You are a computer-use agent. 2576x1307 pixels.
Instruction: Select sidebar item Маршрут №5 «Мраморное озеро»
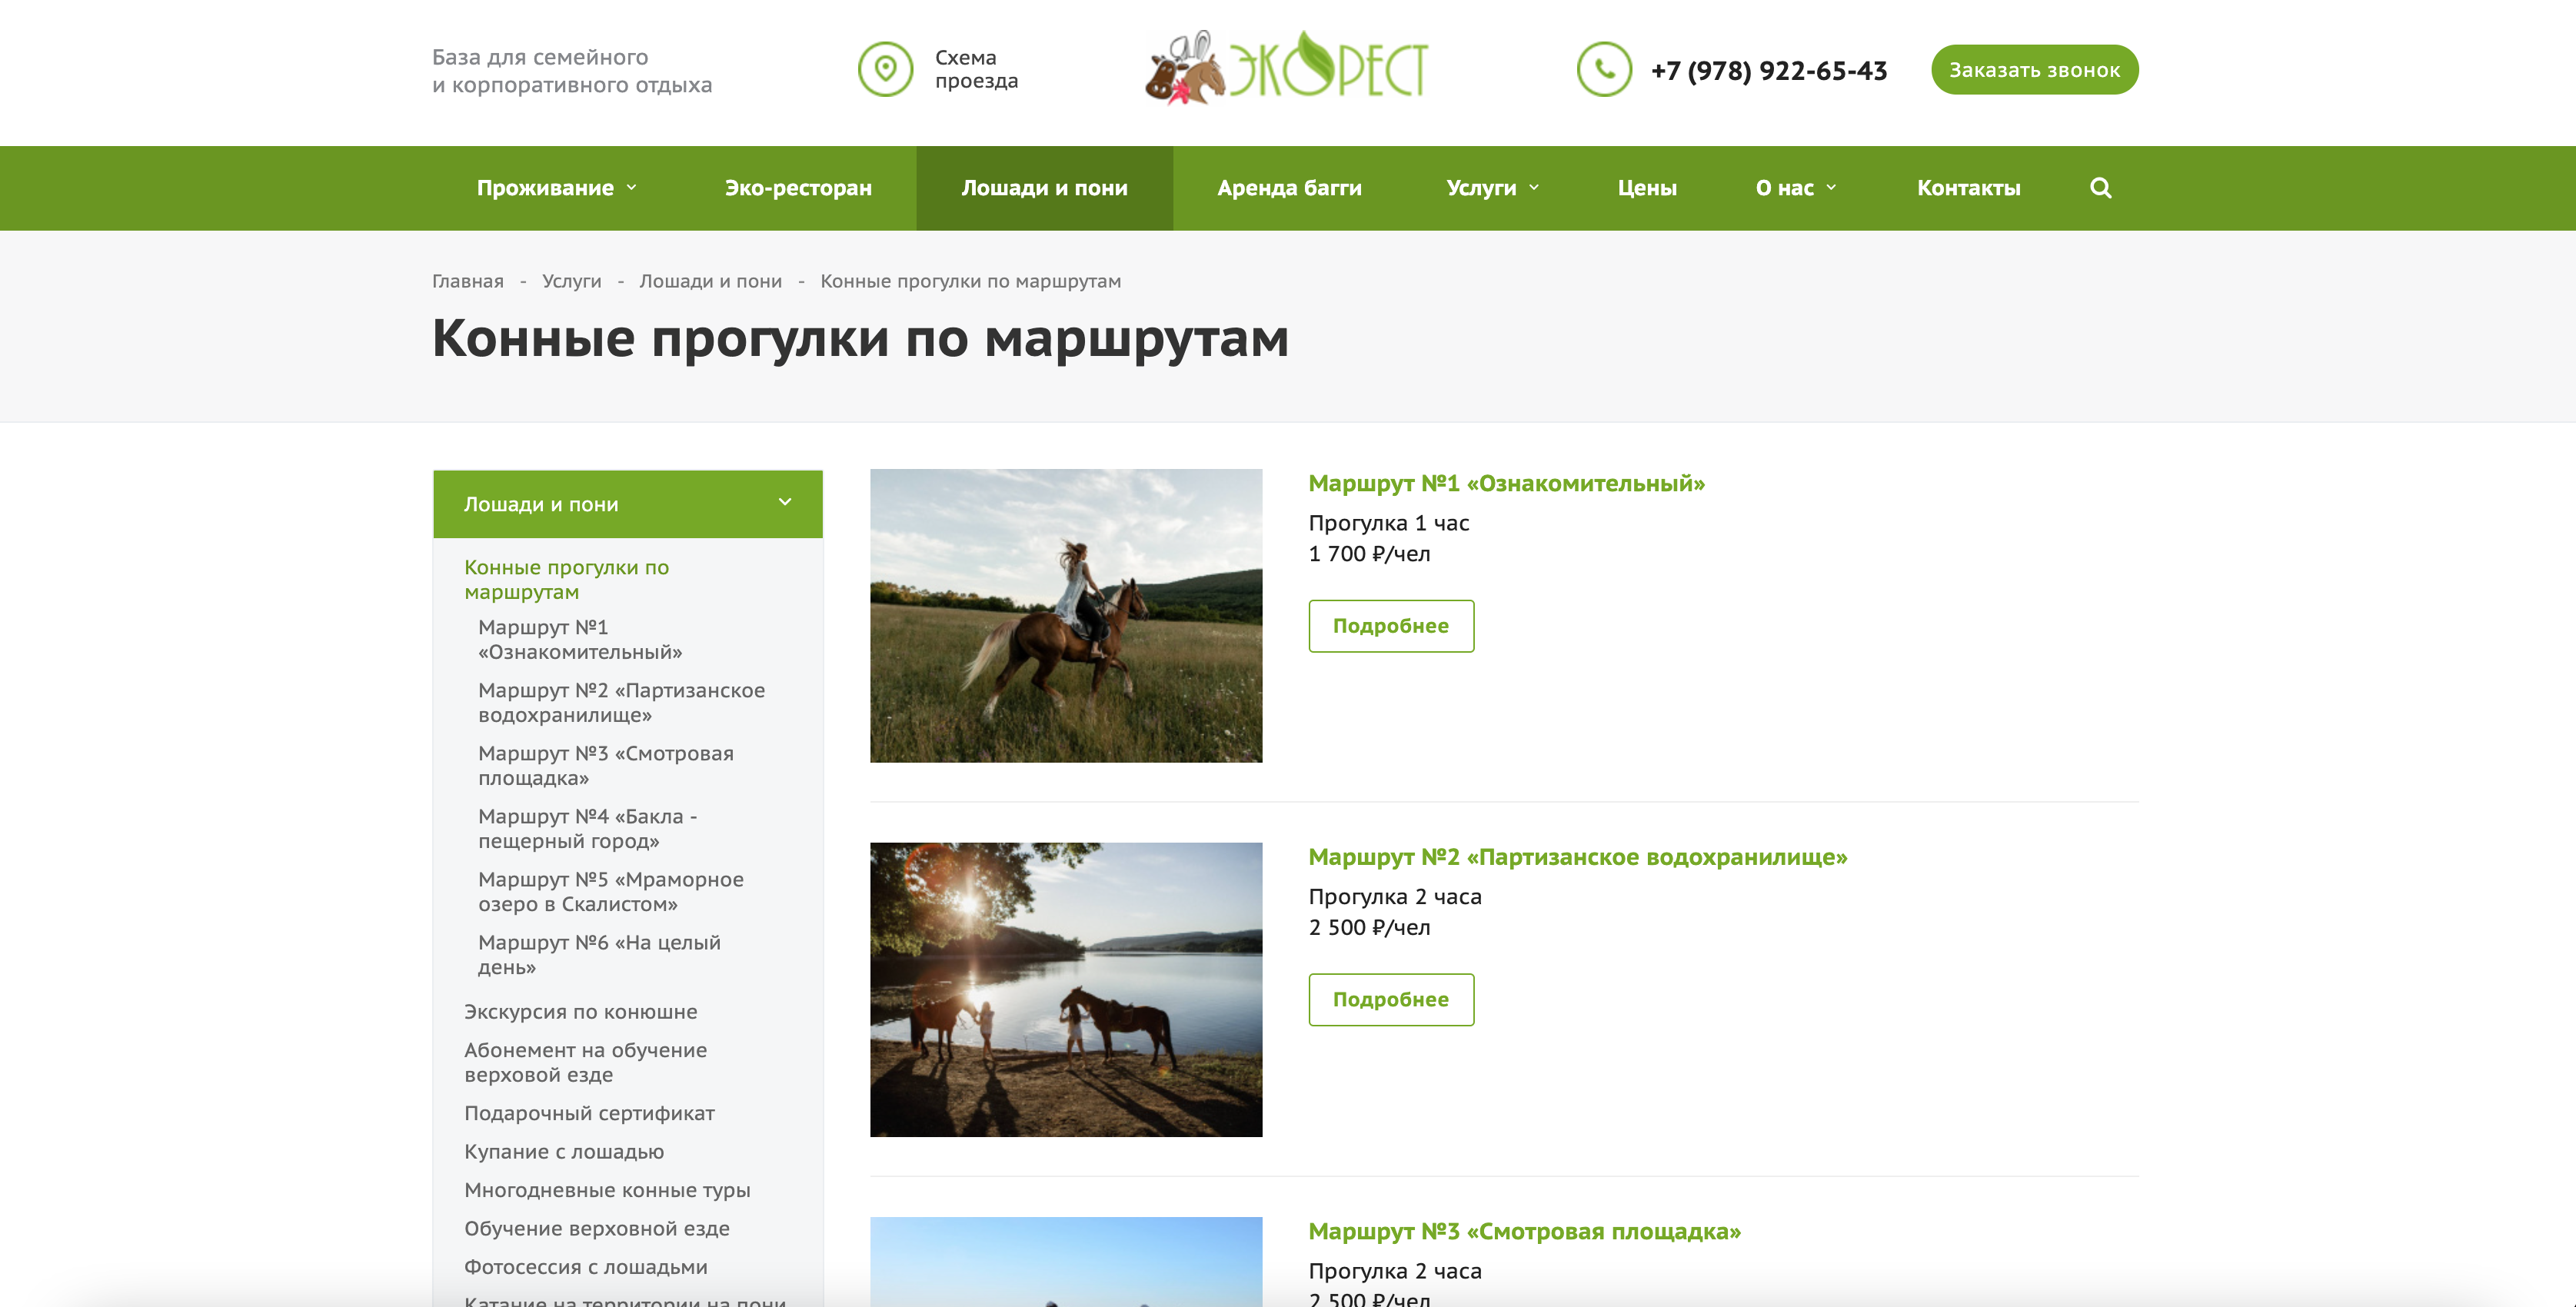pos(610,891)
